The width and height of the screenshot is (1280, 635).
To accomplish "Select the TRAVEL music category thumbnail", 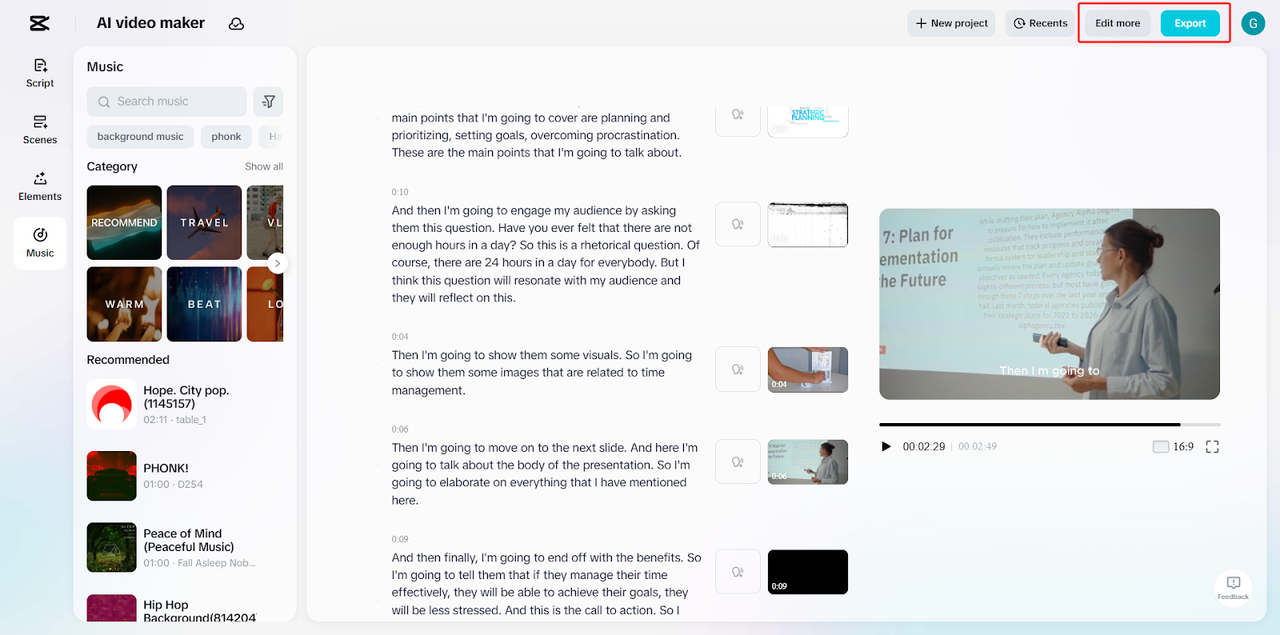I will click(x=204, y=222).
